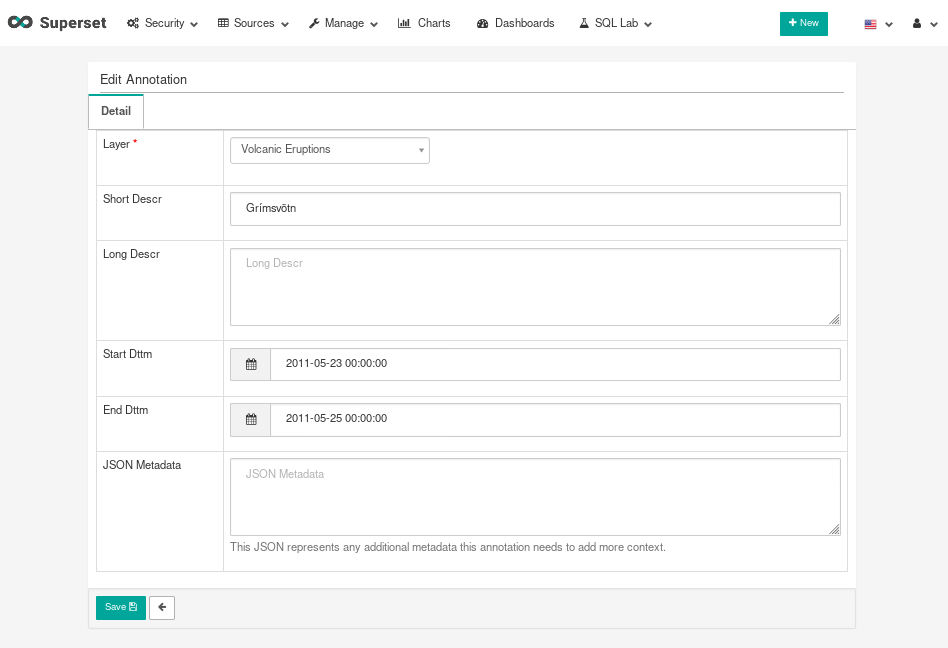Image resolution: width=948 pixels, height=648 pixels.
Task: Expand the Sources dropdown menu
Action: (253, 23)
